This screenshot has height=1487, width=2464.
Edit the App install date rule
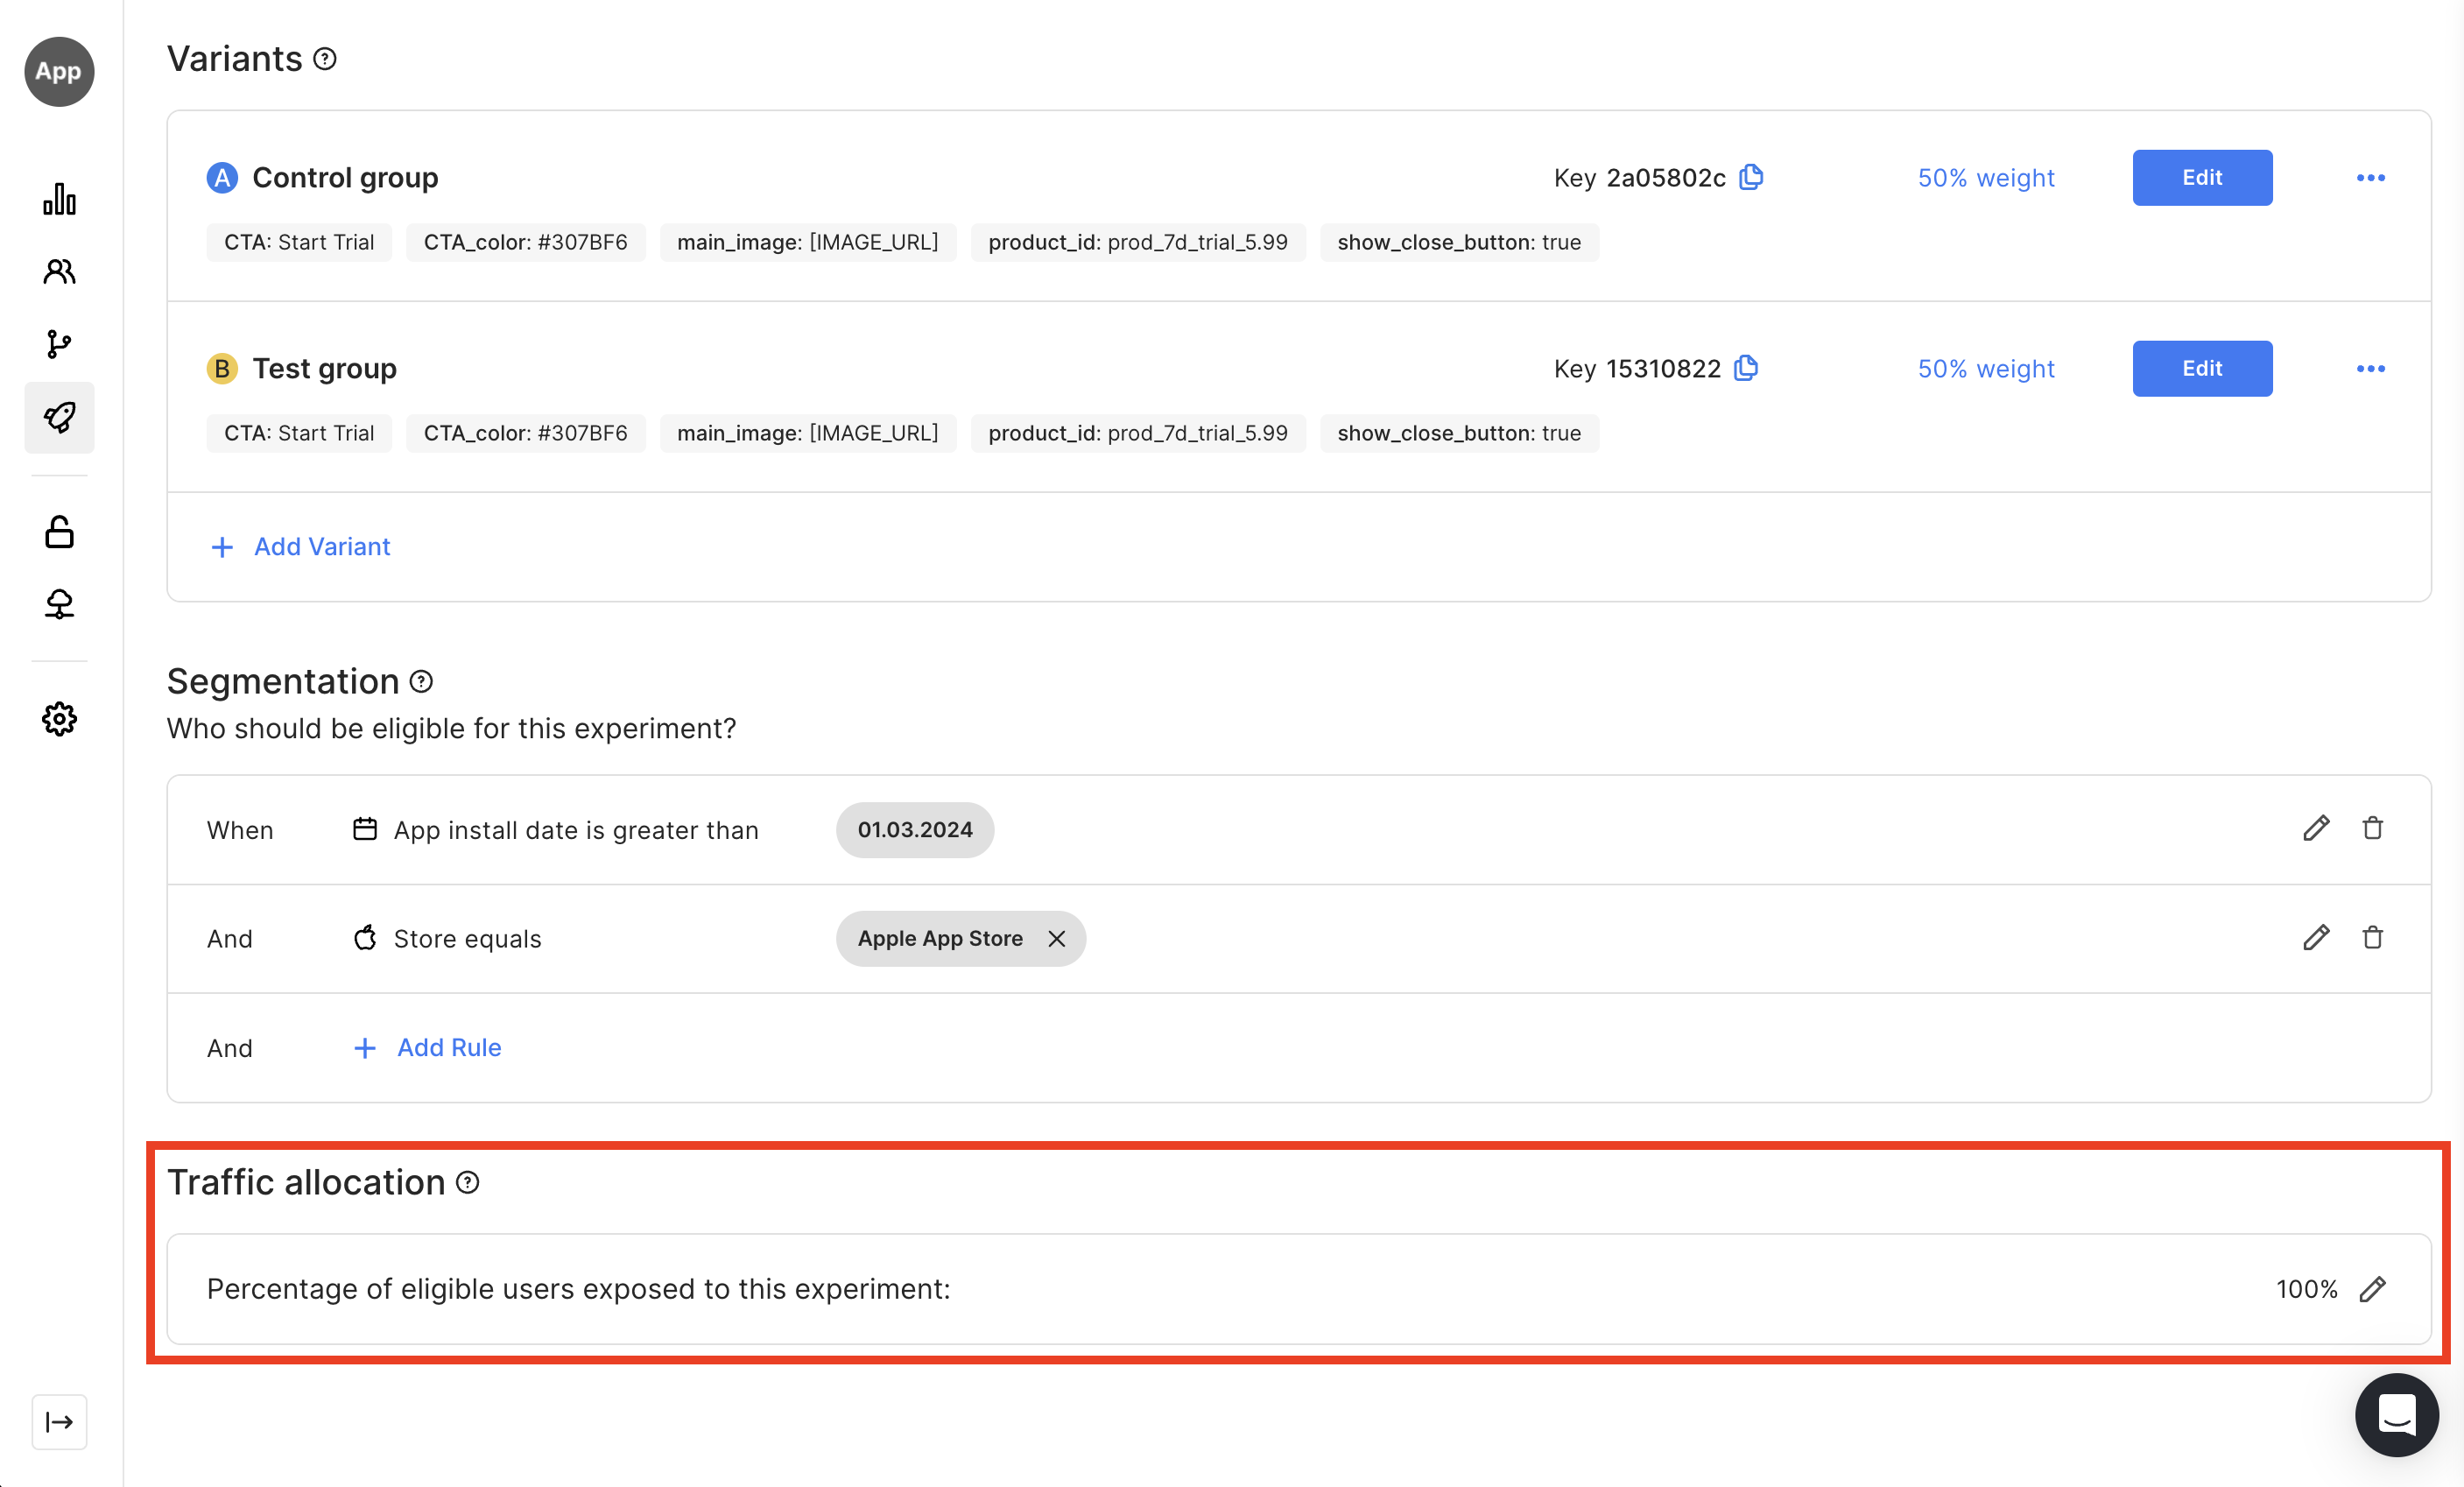point(2316,828)
